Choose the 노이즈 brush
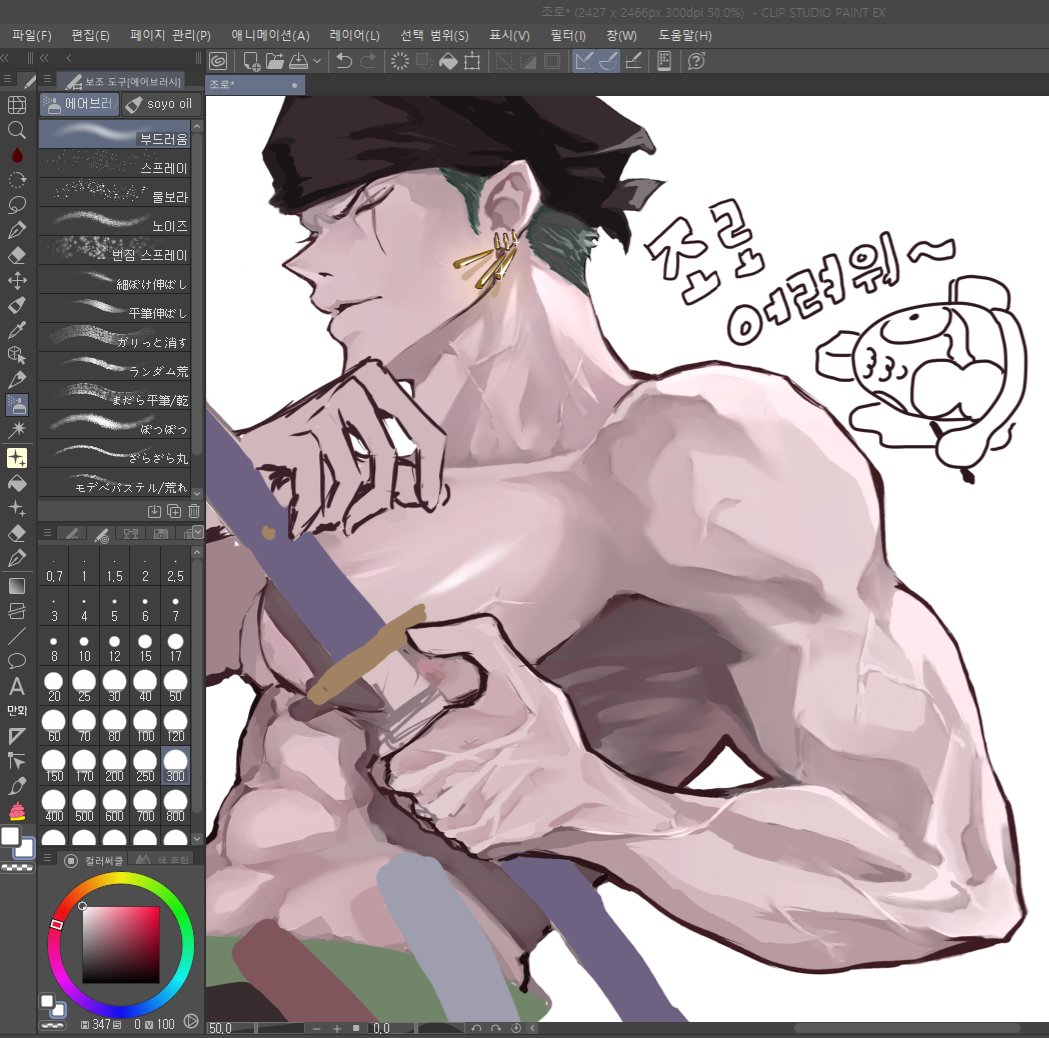Screen dimensions: 1049x1038 114,222
